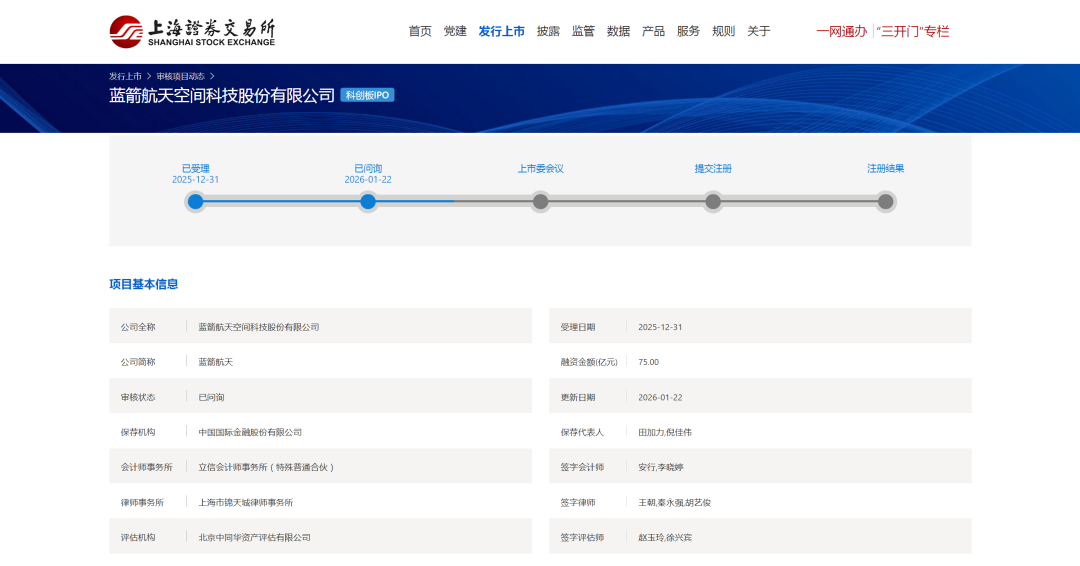Go to 一网通办 link
The image size is (1080, 566).
coord(841,31)
